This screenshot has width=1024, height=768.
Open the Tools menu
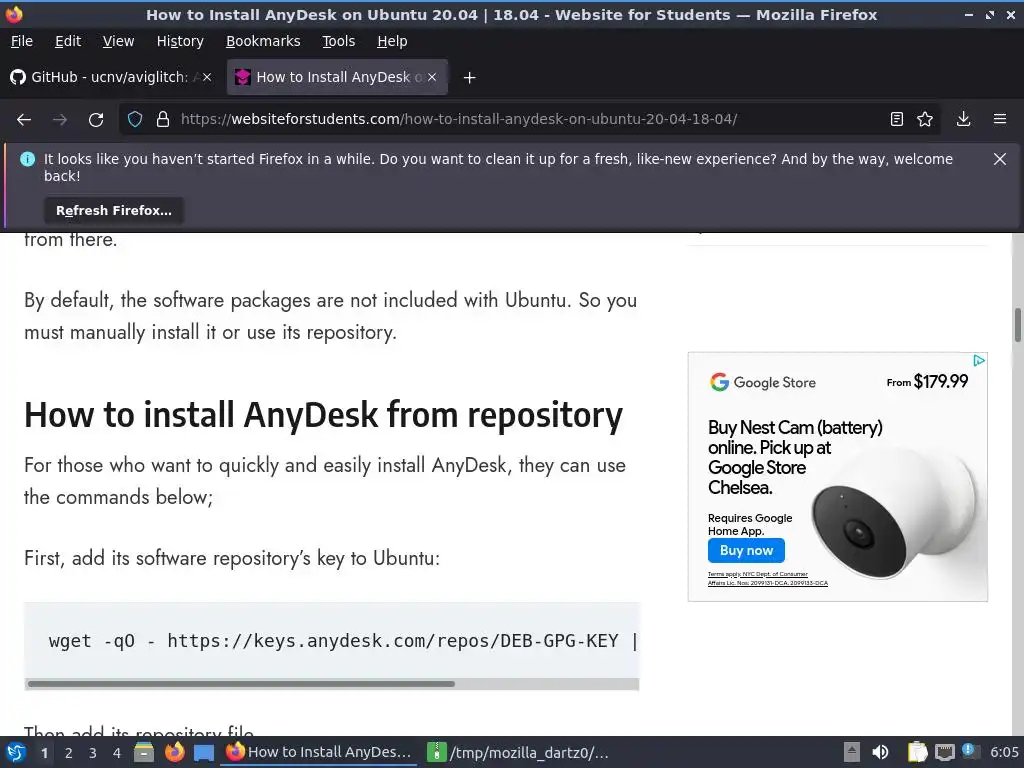click(x=338, y=41)
